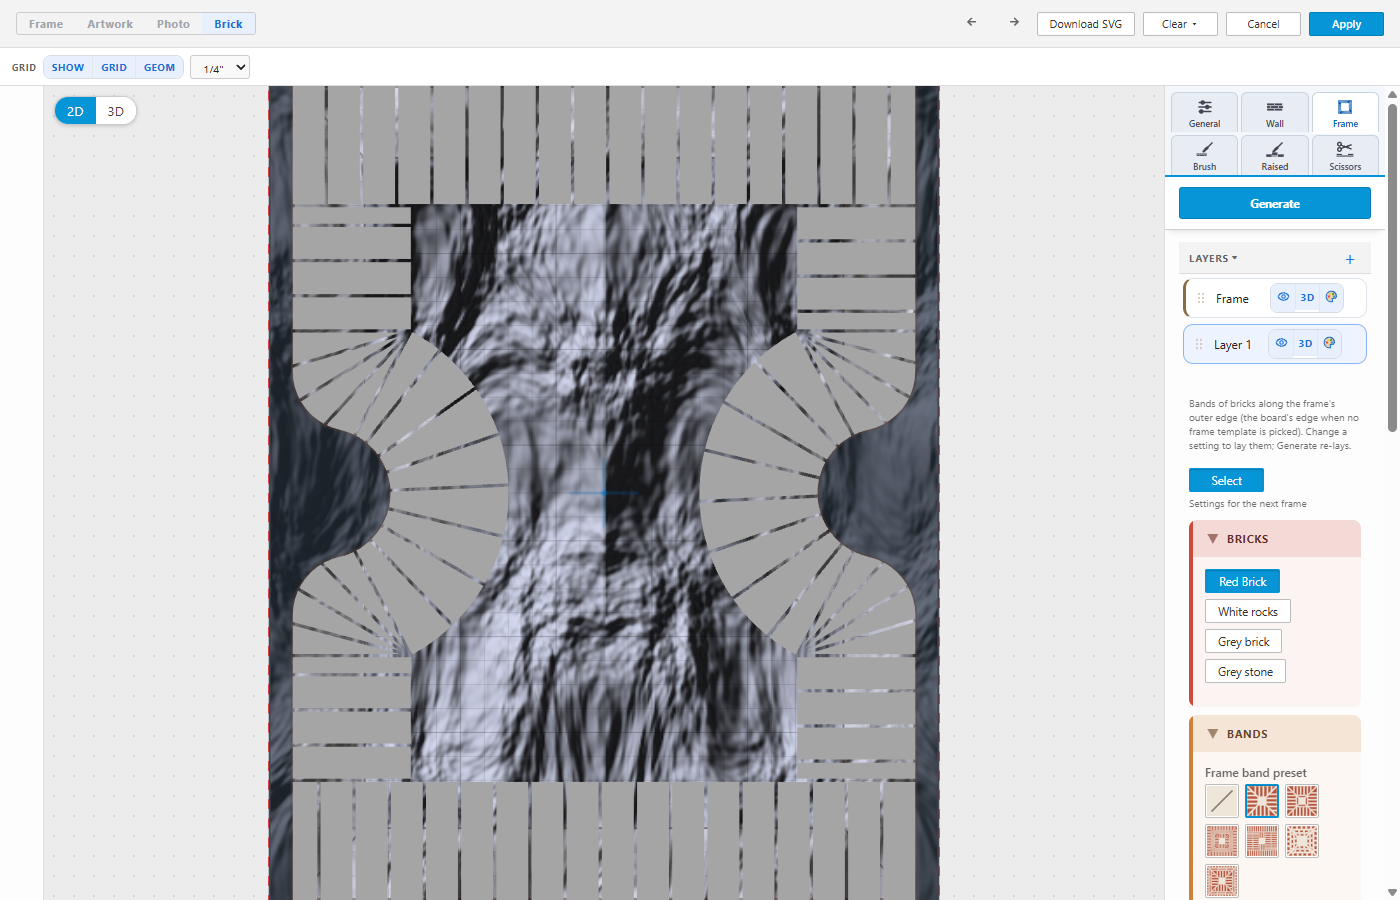
Task: Add a new layer with plus icon
Action: coord(1350,259)
